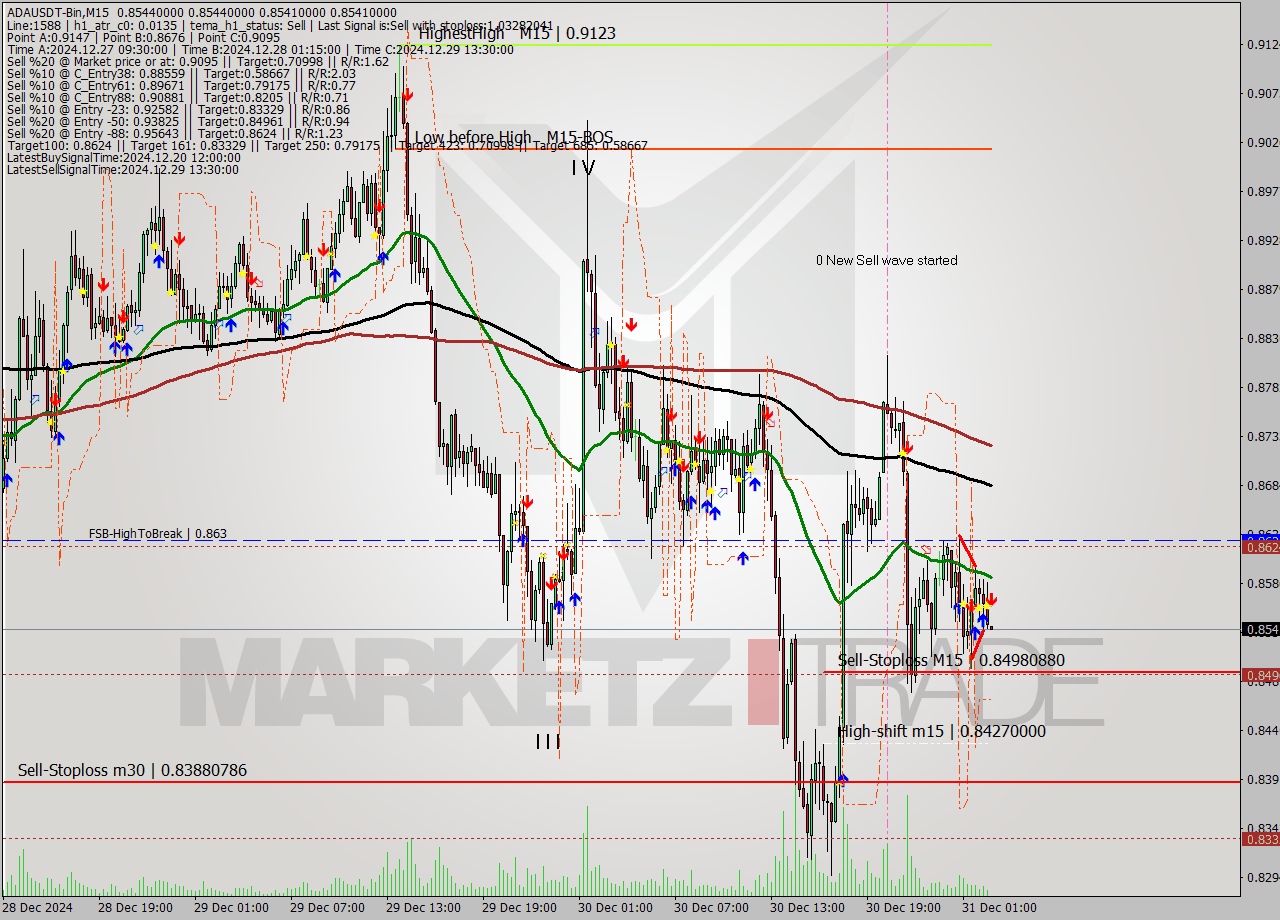Screen dimensions: 1280x920
Task: Click the LatestBuySignalTime text
Action: (x=123, y=157)
